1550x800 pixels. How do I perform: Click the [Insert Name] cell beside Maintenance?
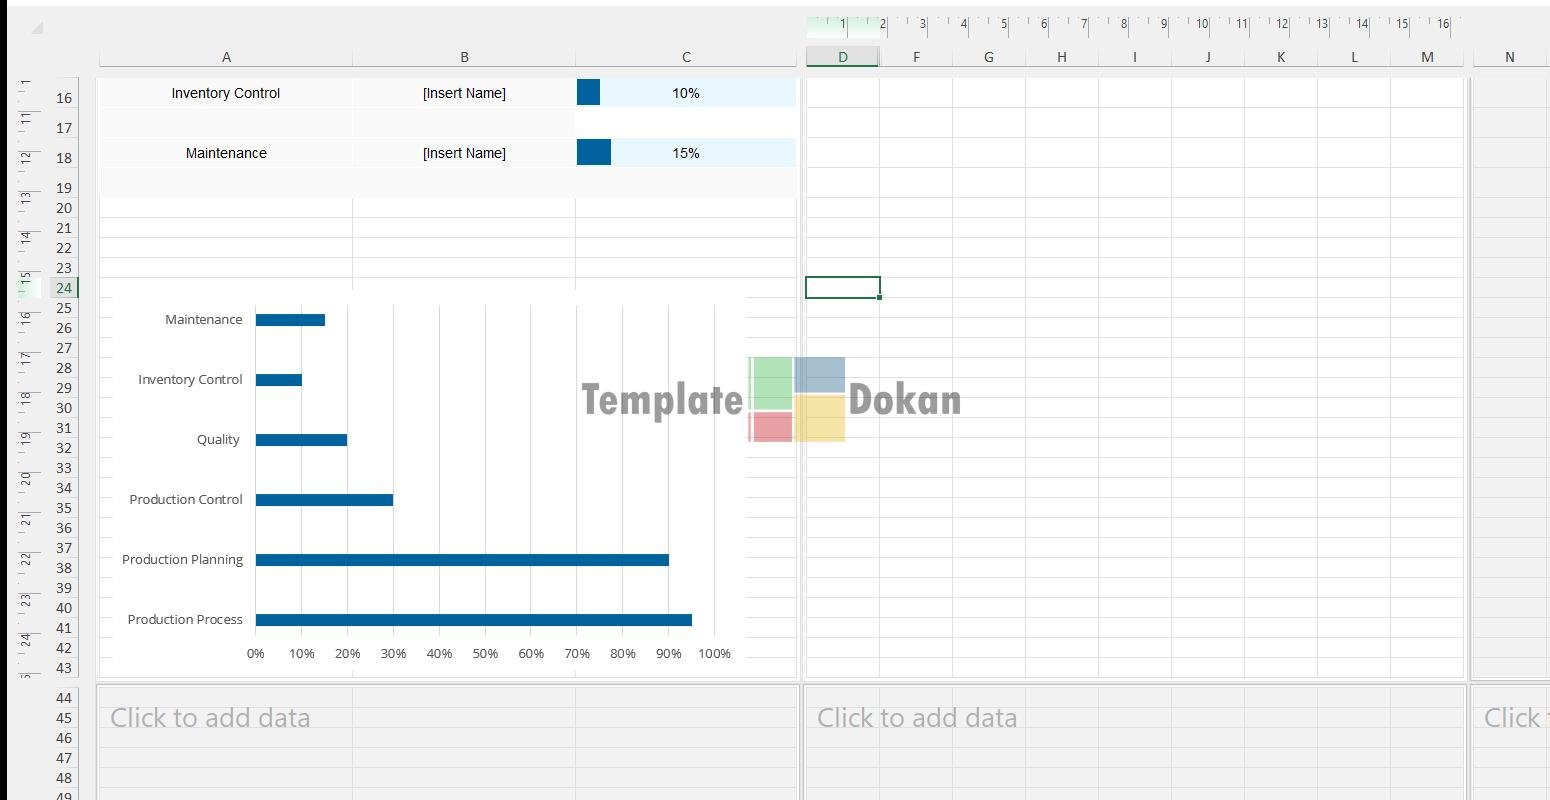(x=464, y=153)
